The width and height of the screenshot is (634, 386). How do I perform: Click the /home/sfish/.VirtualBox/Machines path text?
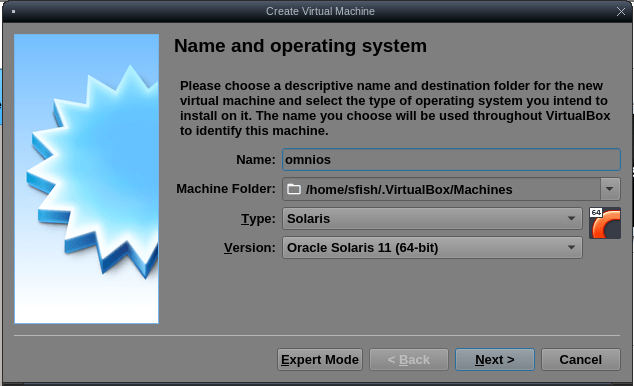409,190
